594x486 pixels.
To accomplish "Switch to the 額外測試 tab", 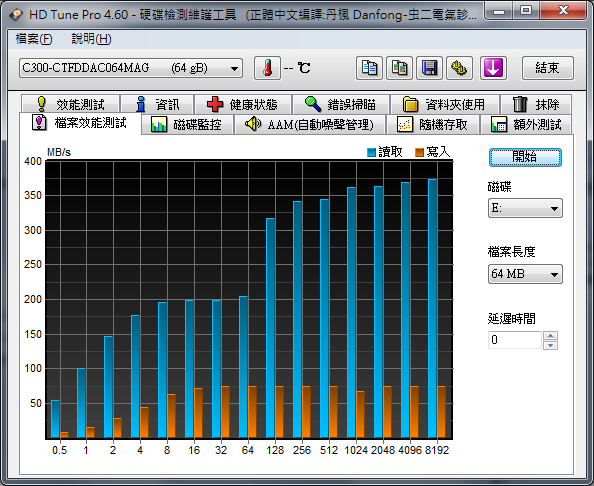I will point(527,124).
